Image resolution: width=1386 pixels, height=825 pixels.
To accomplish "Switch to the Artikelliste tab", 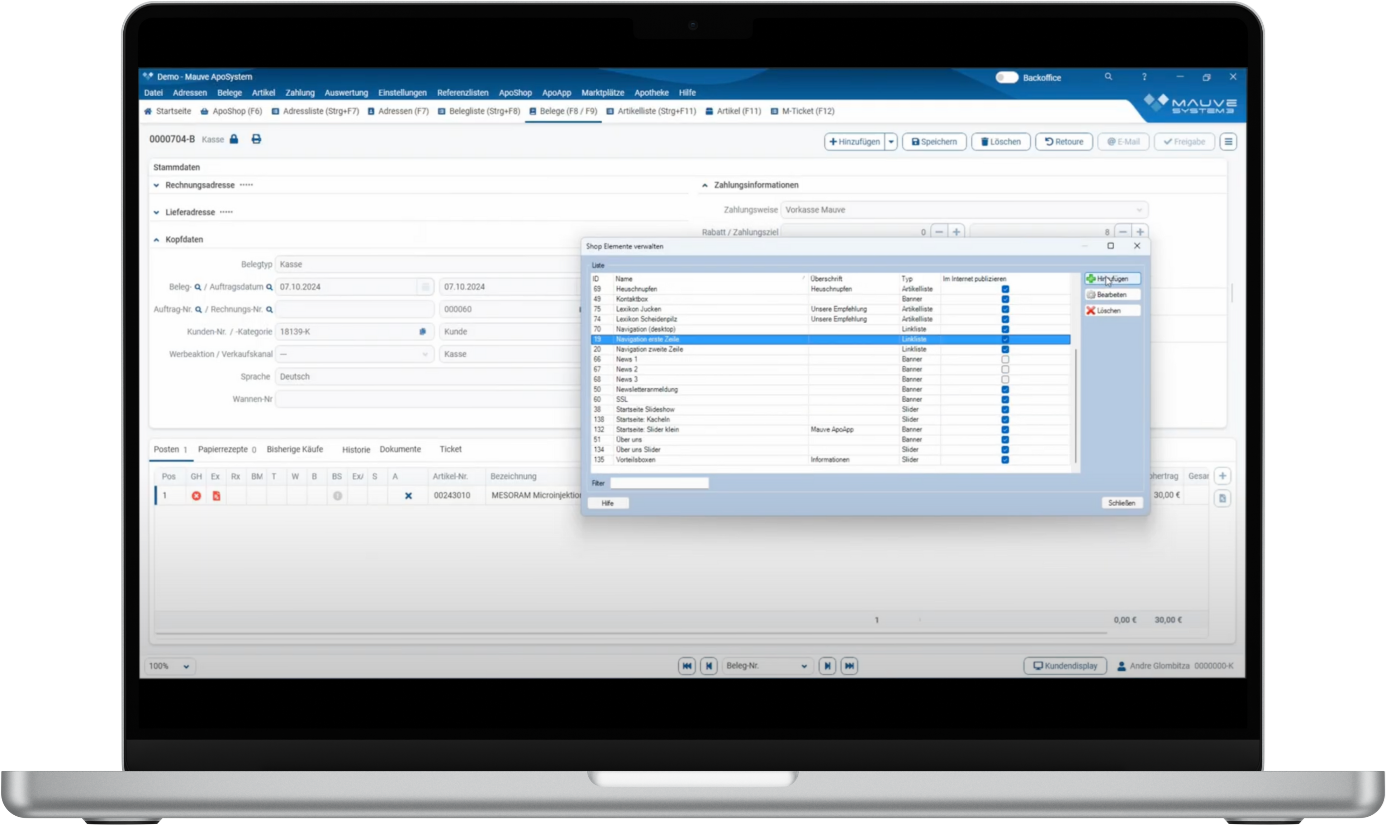I will 651,111.
